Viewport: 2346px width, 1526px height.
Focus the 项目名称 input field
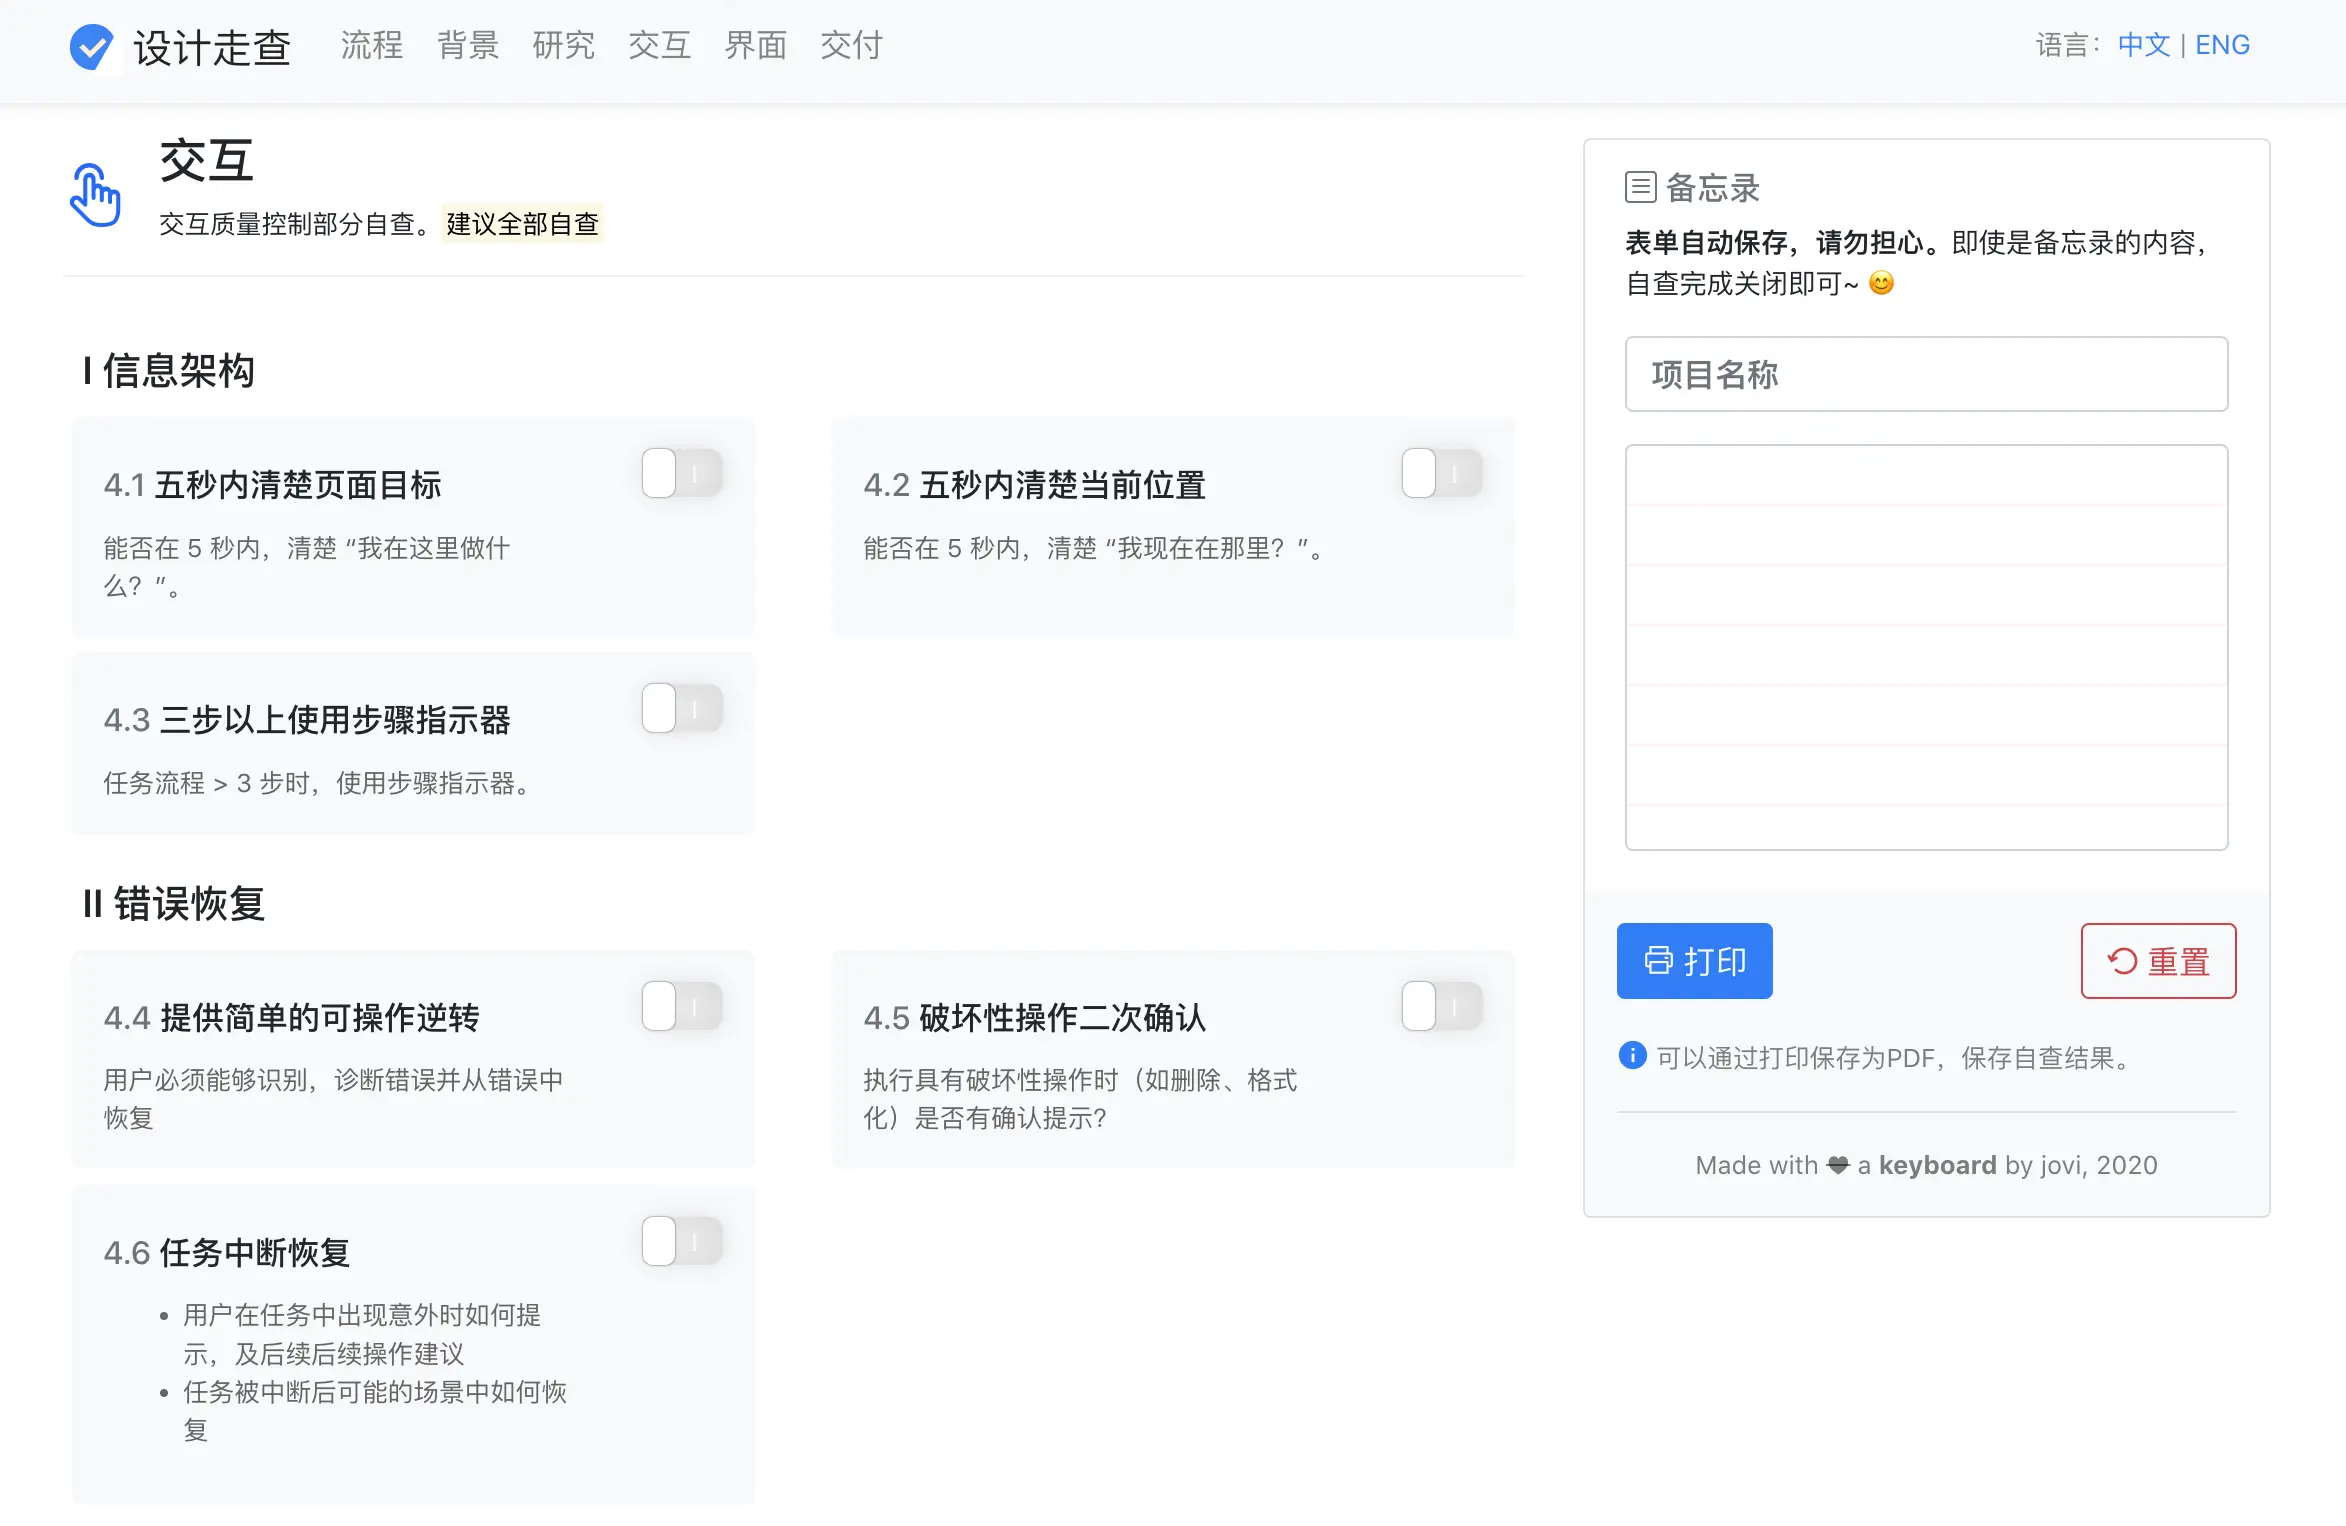coord(1926,375)
